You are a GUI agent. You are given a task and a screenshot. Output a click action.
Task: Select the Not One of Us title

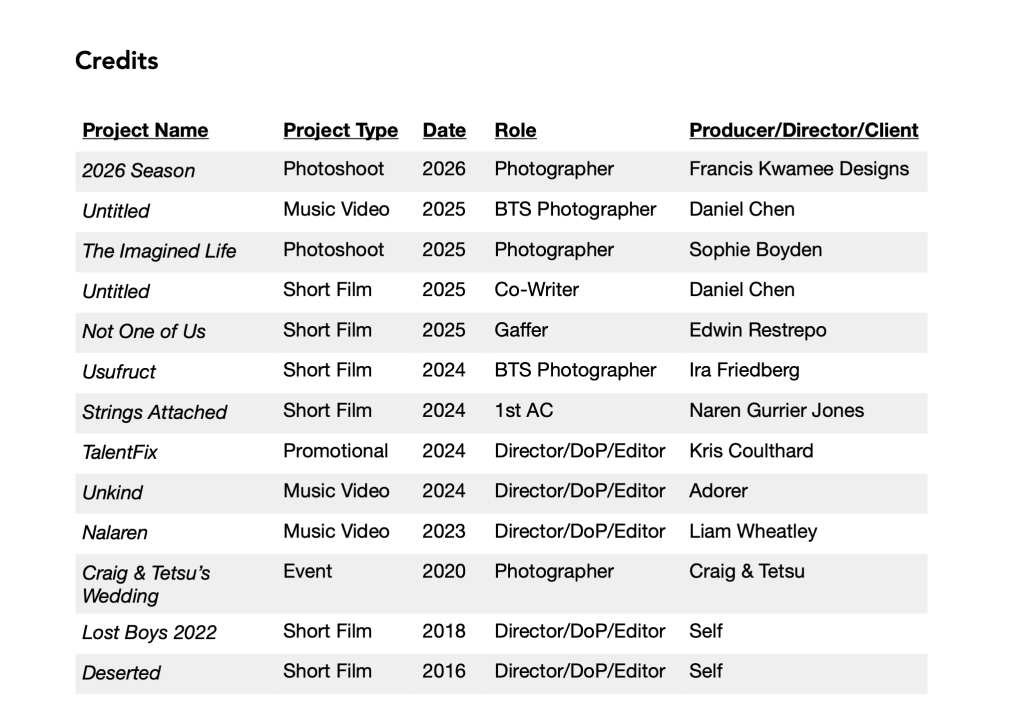click(143, 331)
